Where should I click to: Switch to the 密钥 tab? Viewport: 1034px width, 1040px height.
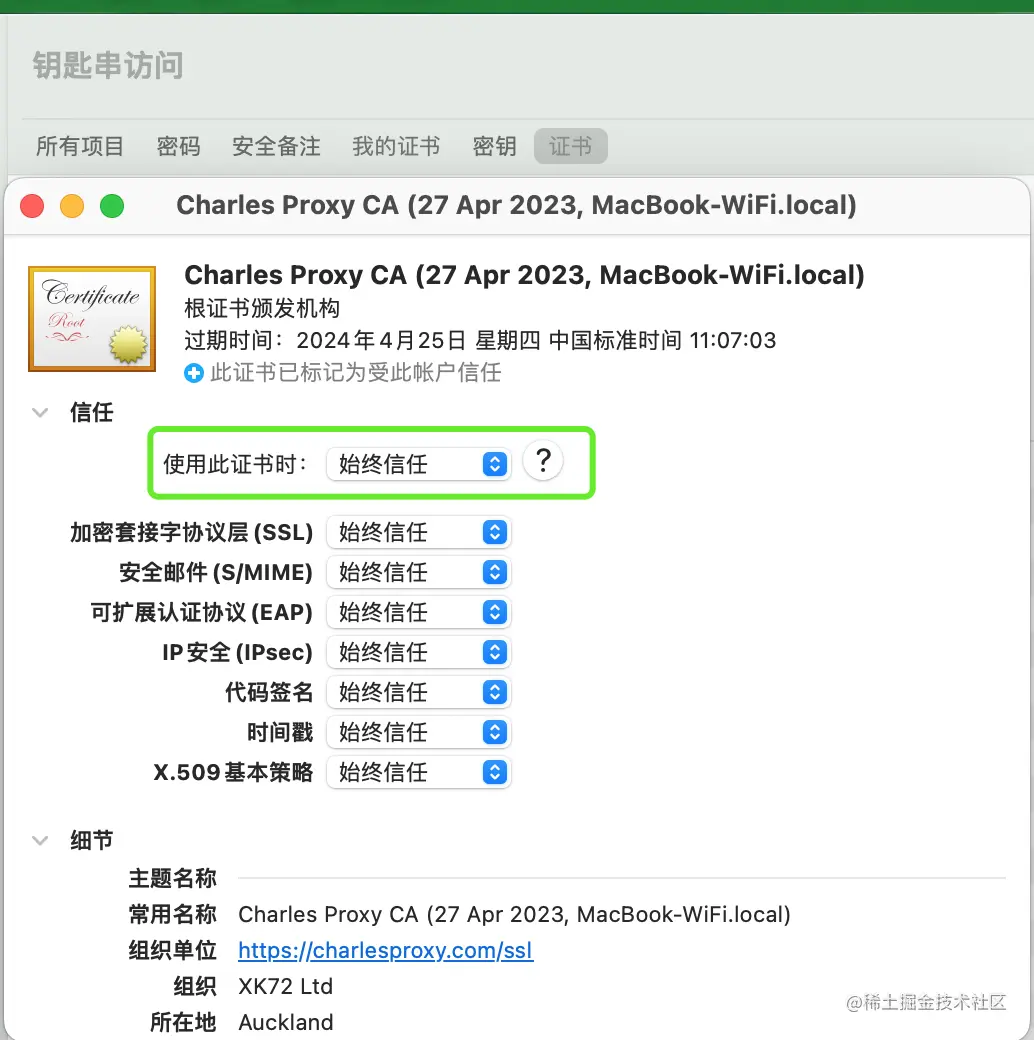pyautogui.click(x=494, y=146)
